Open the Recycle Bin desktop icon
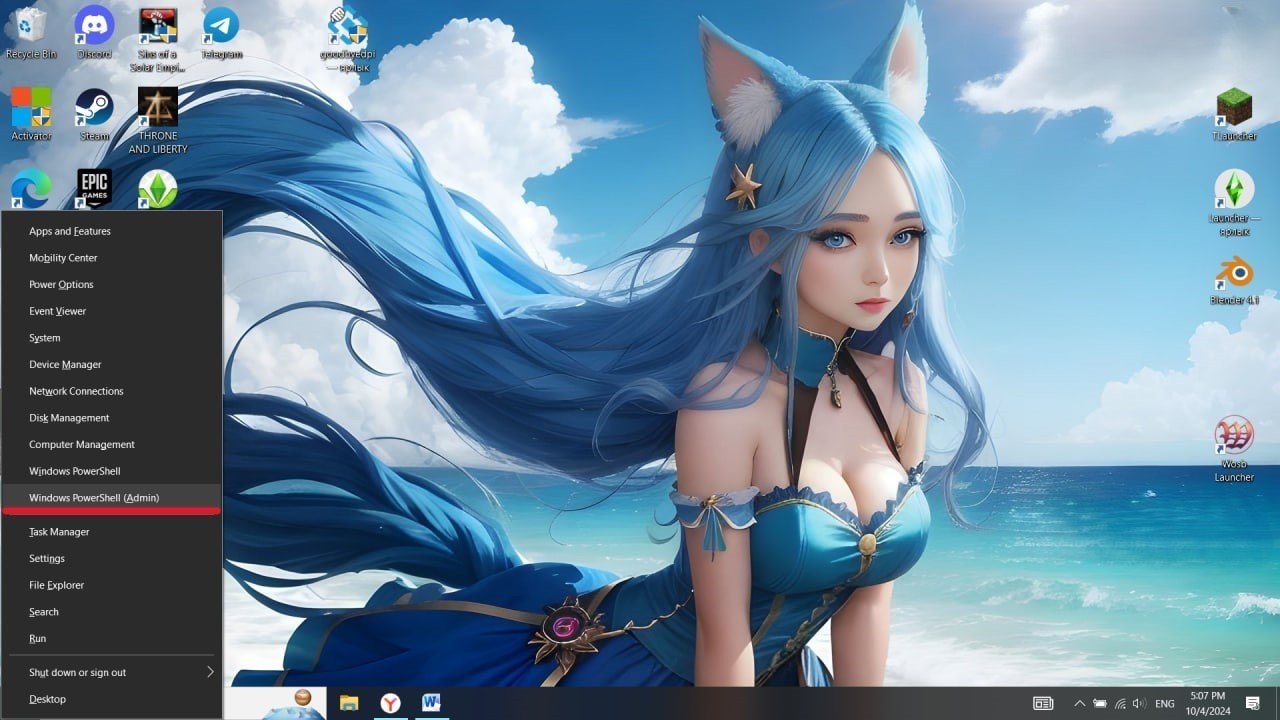Viewport: 1280px width, 720px height. pos(31,33)
